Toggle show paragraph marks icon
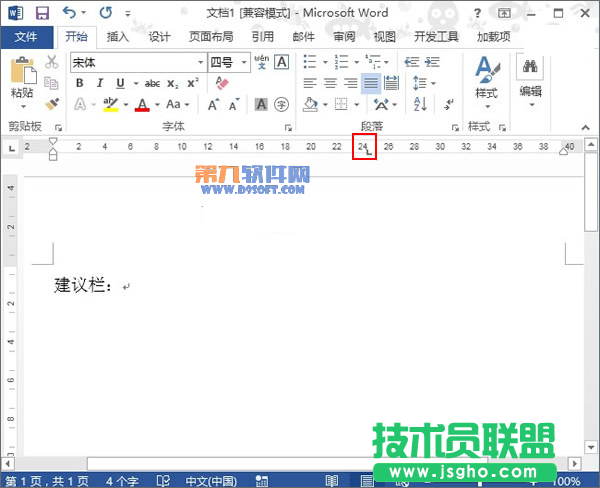 (449, 104)
